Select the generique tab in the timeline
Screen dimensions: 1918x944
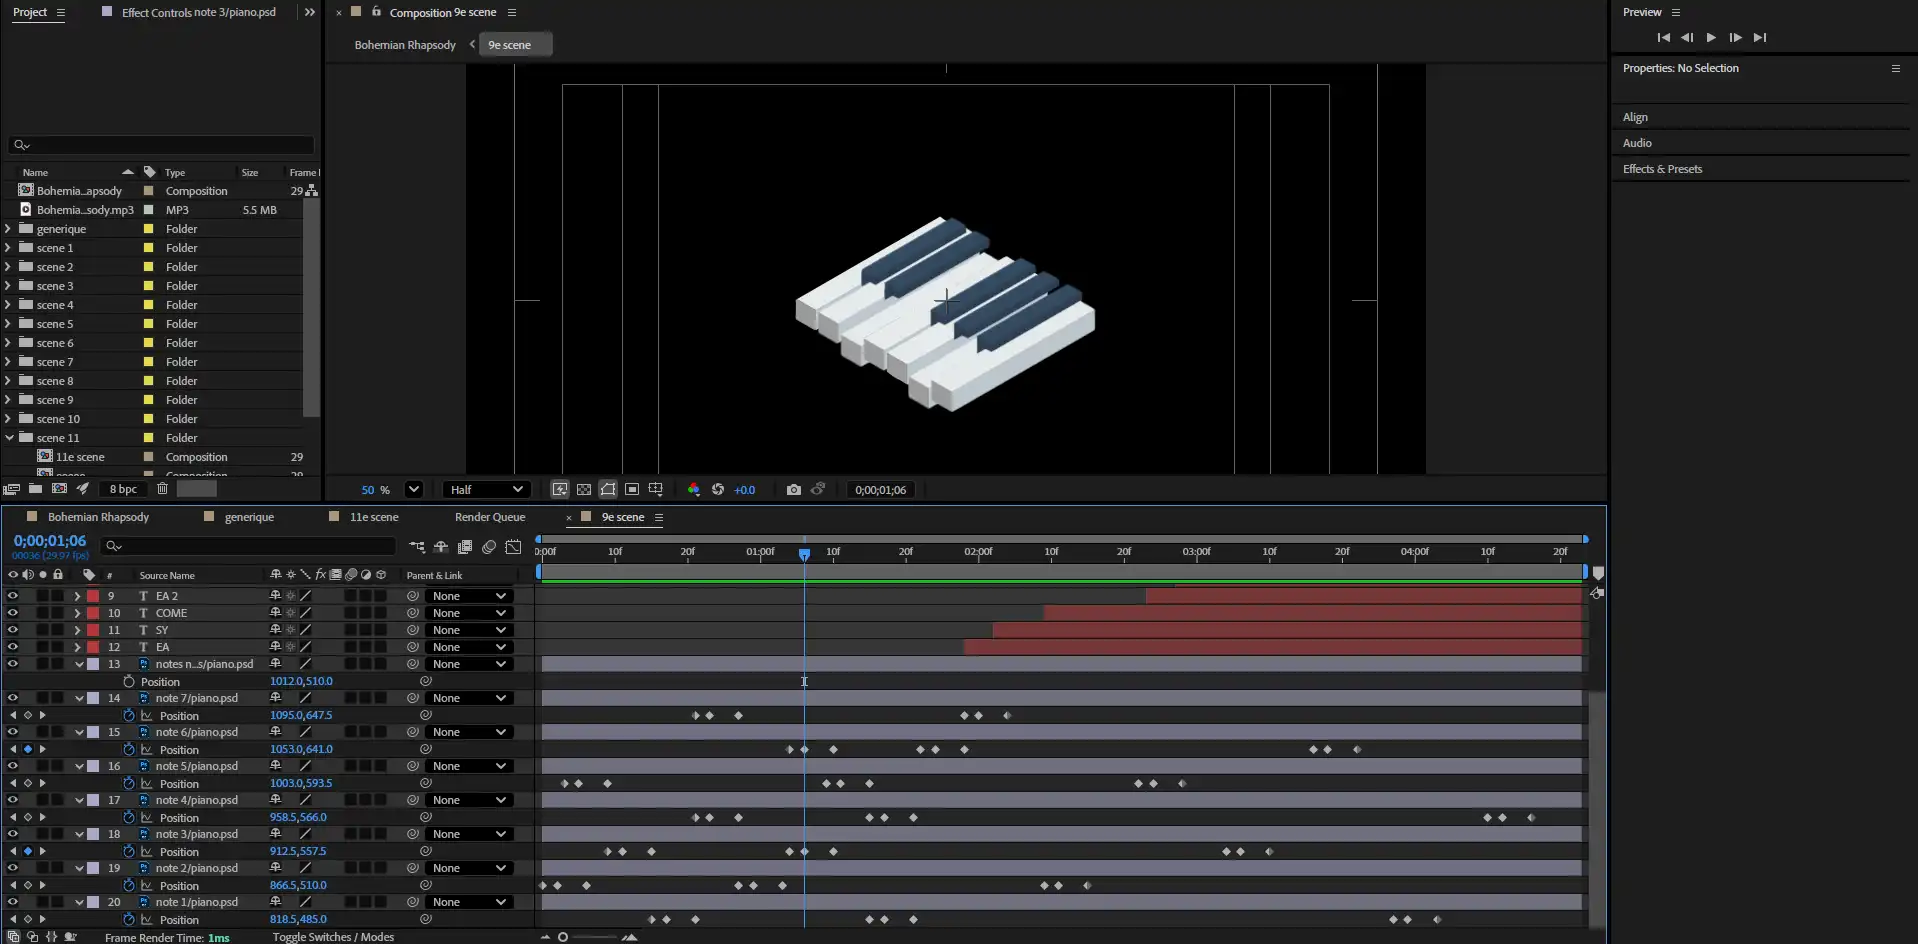click(x=248, y=517)
